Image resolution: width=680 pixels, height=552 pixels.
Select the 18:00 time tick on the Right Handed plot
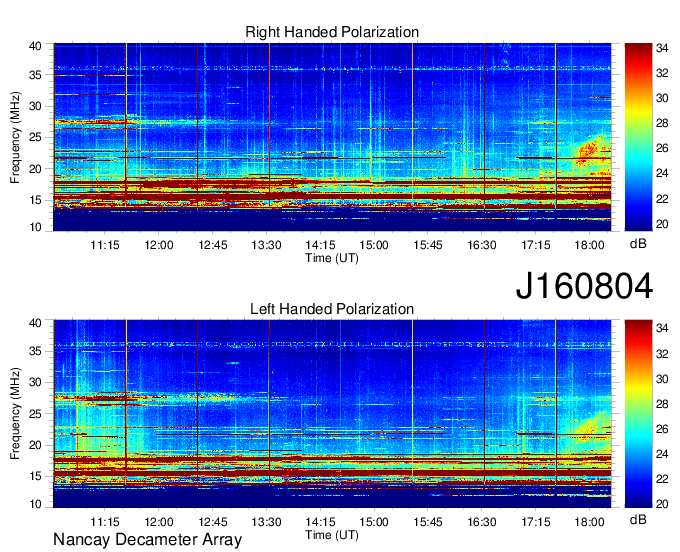(x=589, y=245)
